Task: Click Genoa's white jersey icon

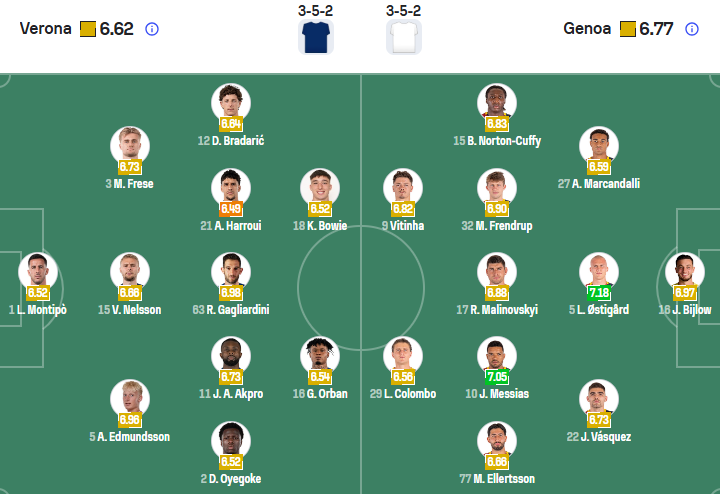Action: pos(403,36)
